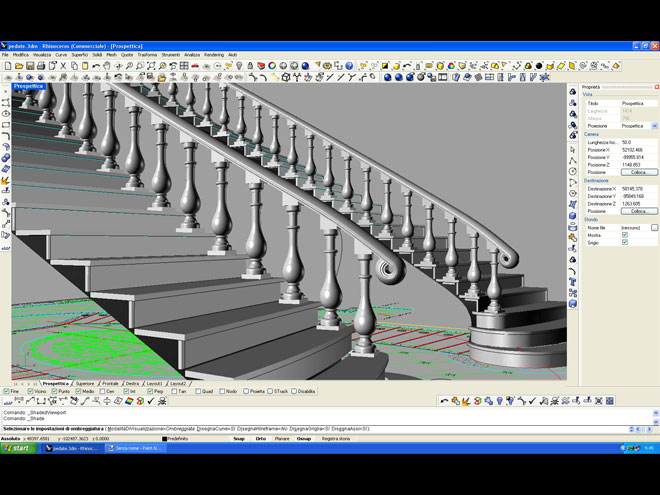
Task: Click the Windows Start button
Action: tap(19, 448)
